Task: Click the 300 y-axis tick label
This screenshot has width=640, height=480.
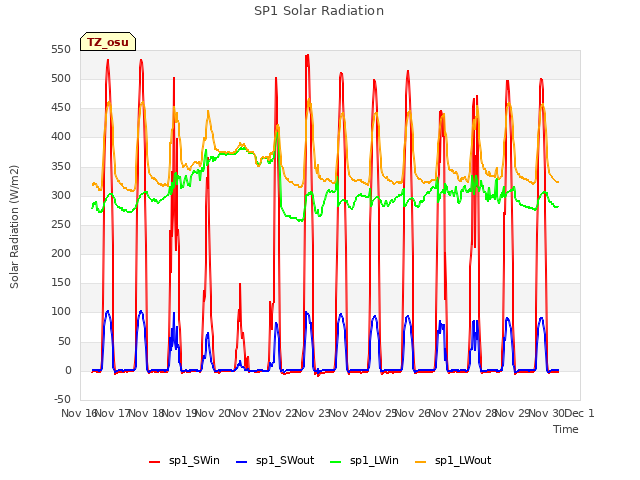Action: (x=61, y=195)
